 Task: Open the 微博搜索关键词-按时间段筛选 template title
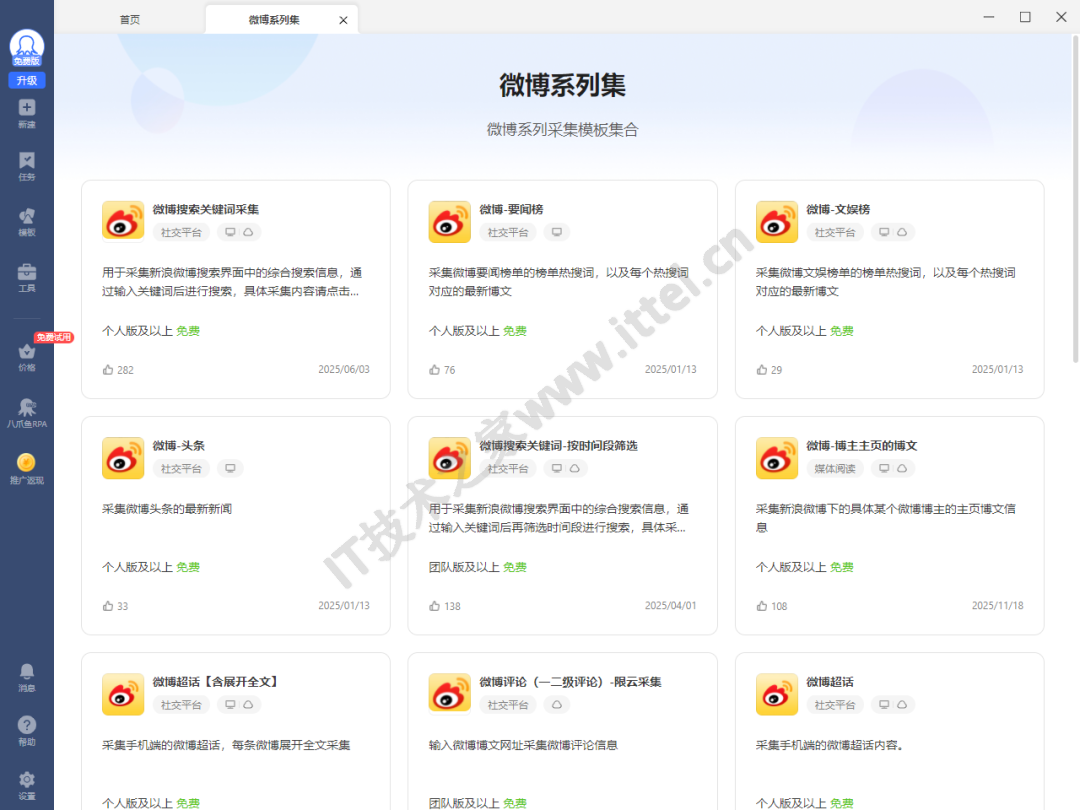[558, 445]
